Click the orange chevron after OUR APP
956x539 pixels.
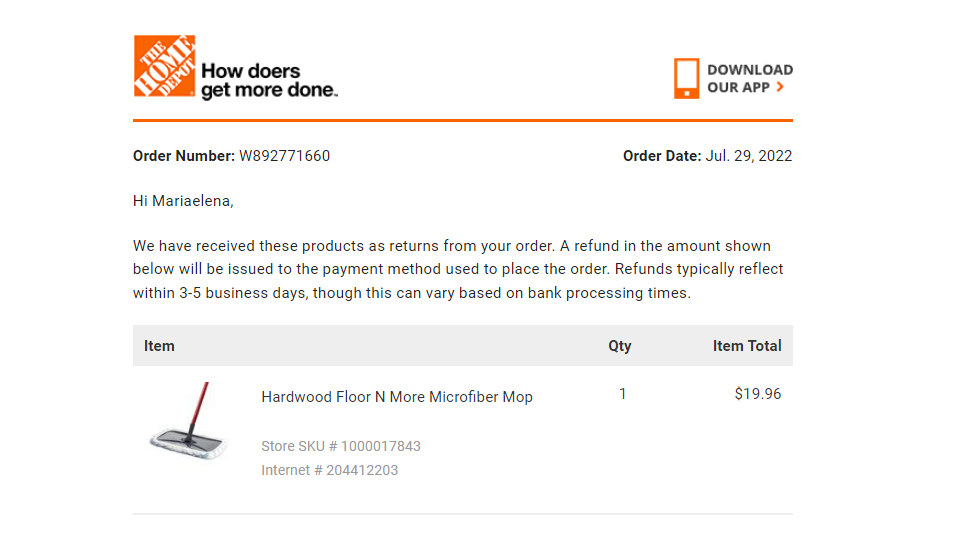tap(780, 87)
